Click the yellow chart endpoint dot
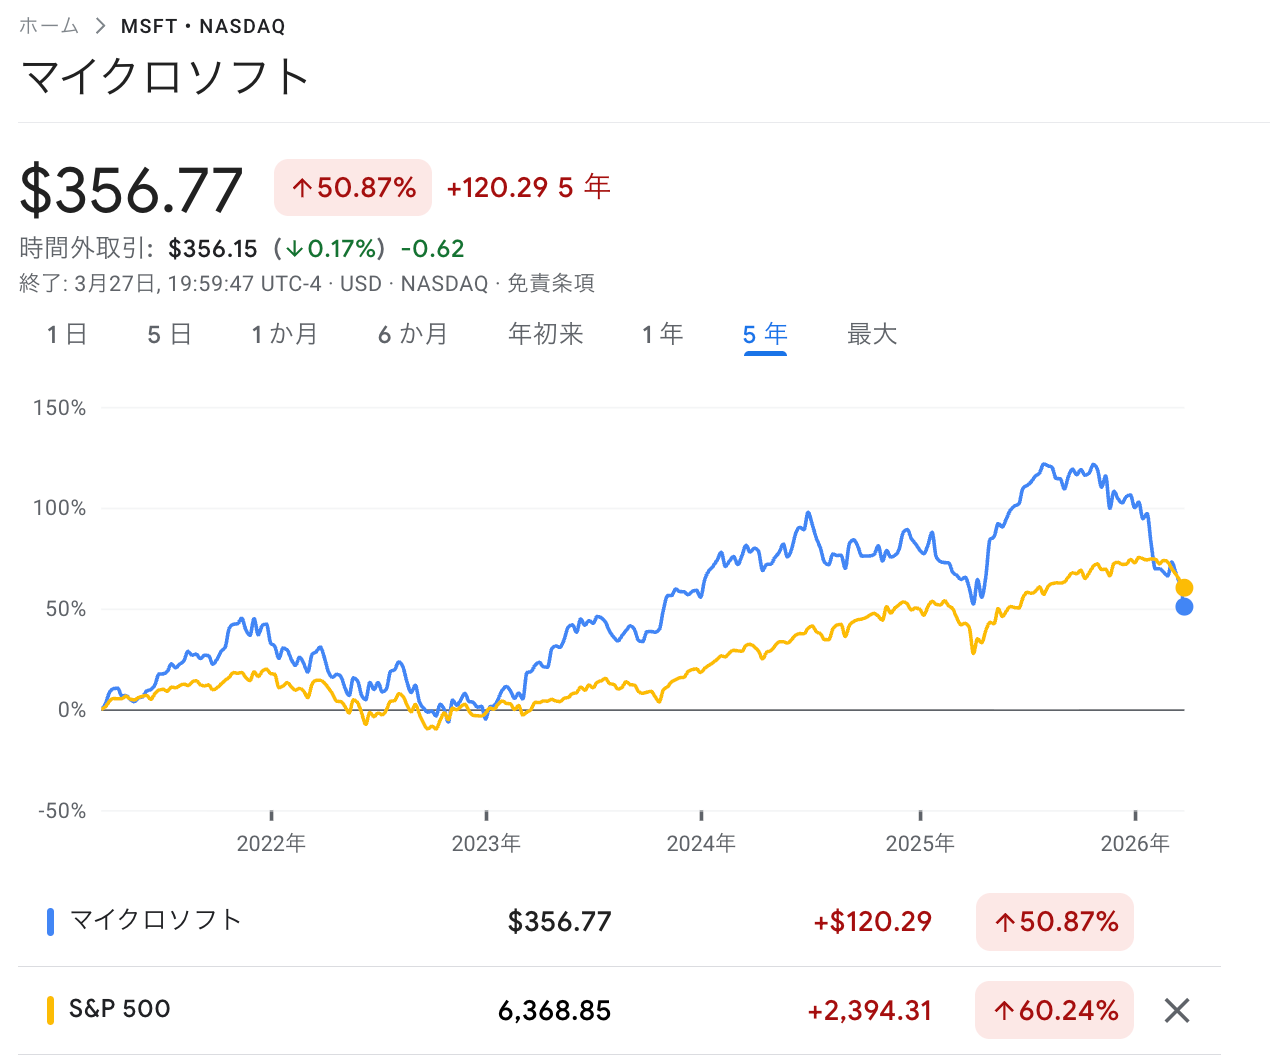 (x=1183, y=586)
